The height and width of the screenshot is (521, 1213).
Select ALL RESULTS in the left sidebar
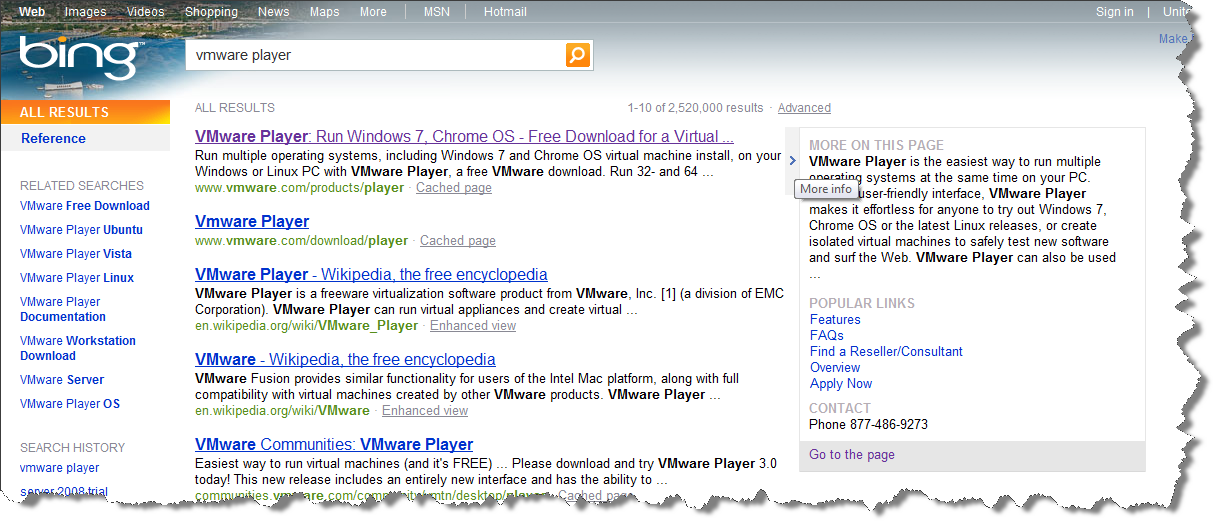(x=85, y=112)
